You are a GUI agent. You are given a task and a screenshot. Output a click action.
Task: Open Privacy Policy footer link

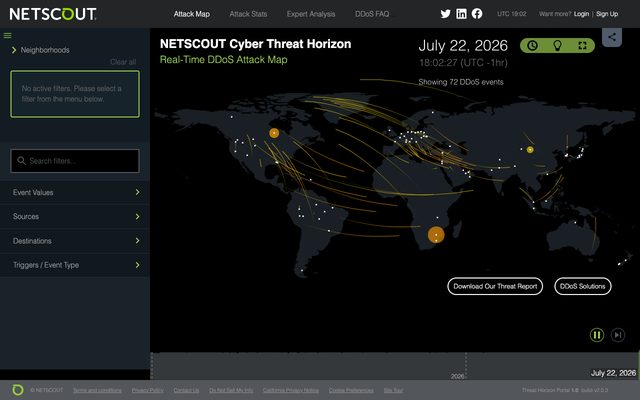click(148, 390)
